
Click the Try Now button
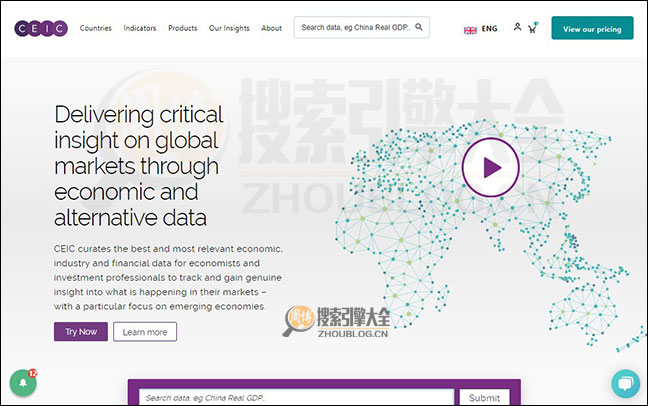click(x=81, y=332)
